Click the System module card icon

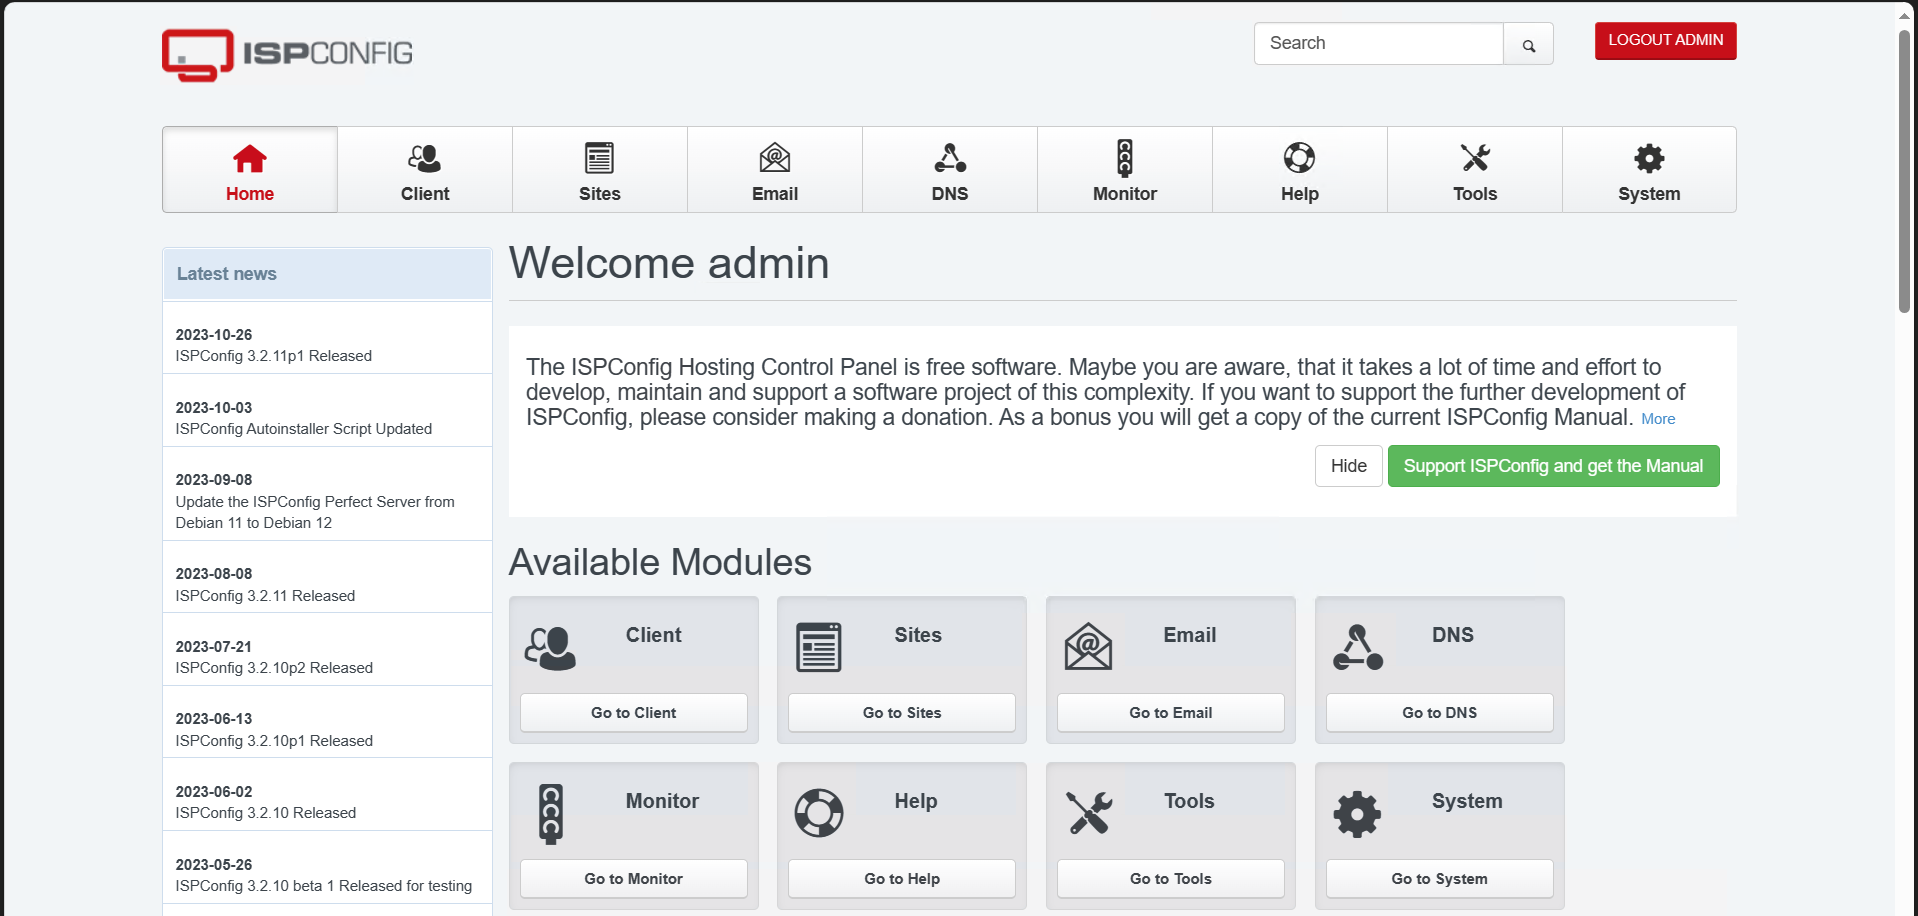pos(1357,814)
